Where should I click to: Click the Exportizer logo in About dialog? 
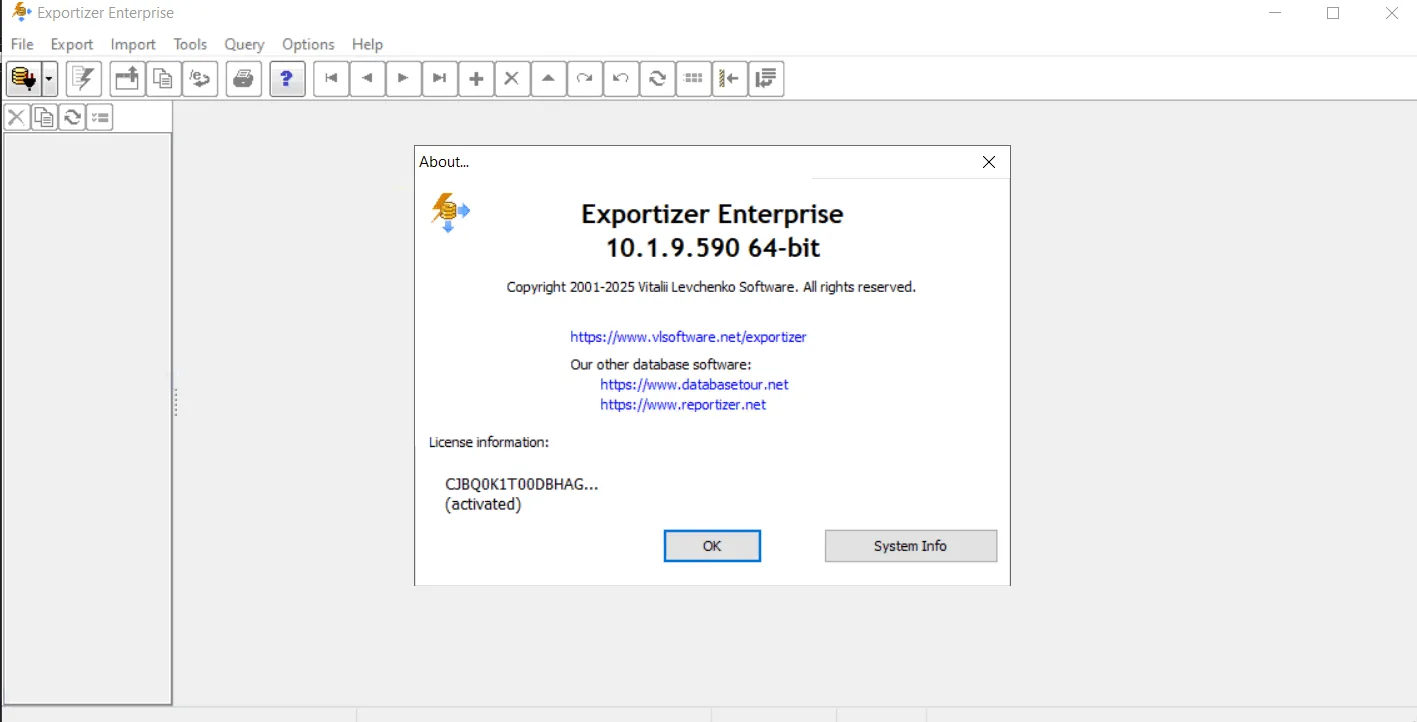click(450, 212)
